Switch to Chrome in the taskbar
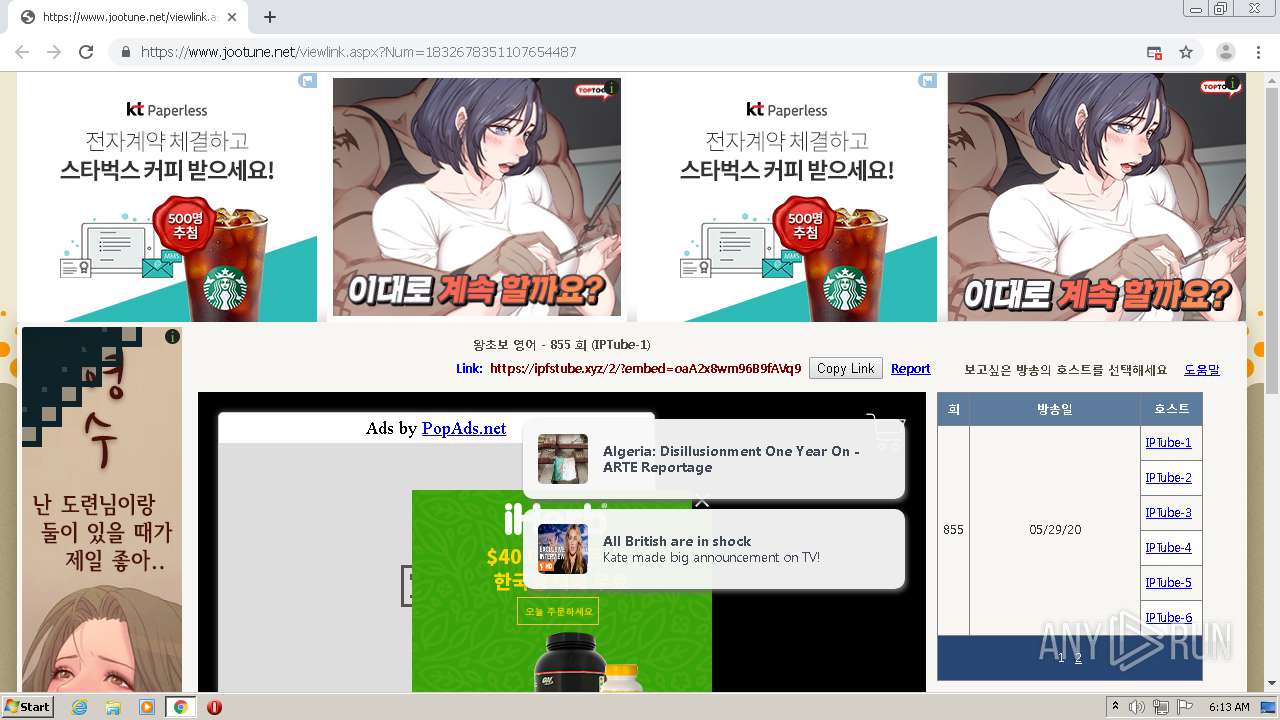1280x720 pixels. [x=180, y=707]
